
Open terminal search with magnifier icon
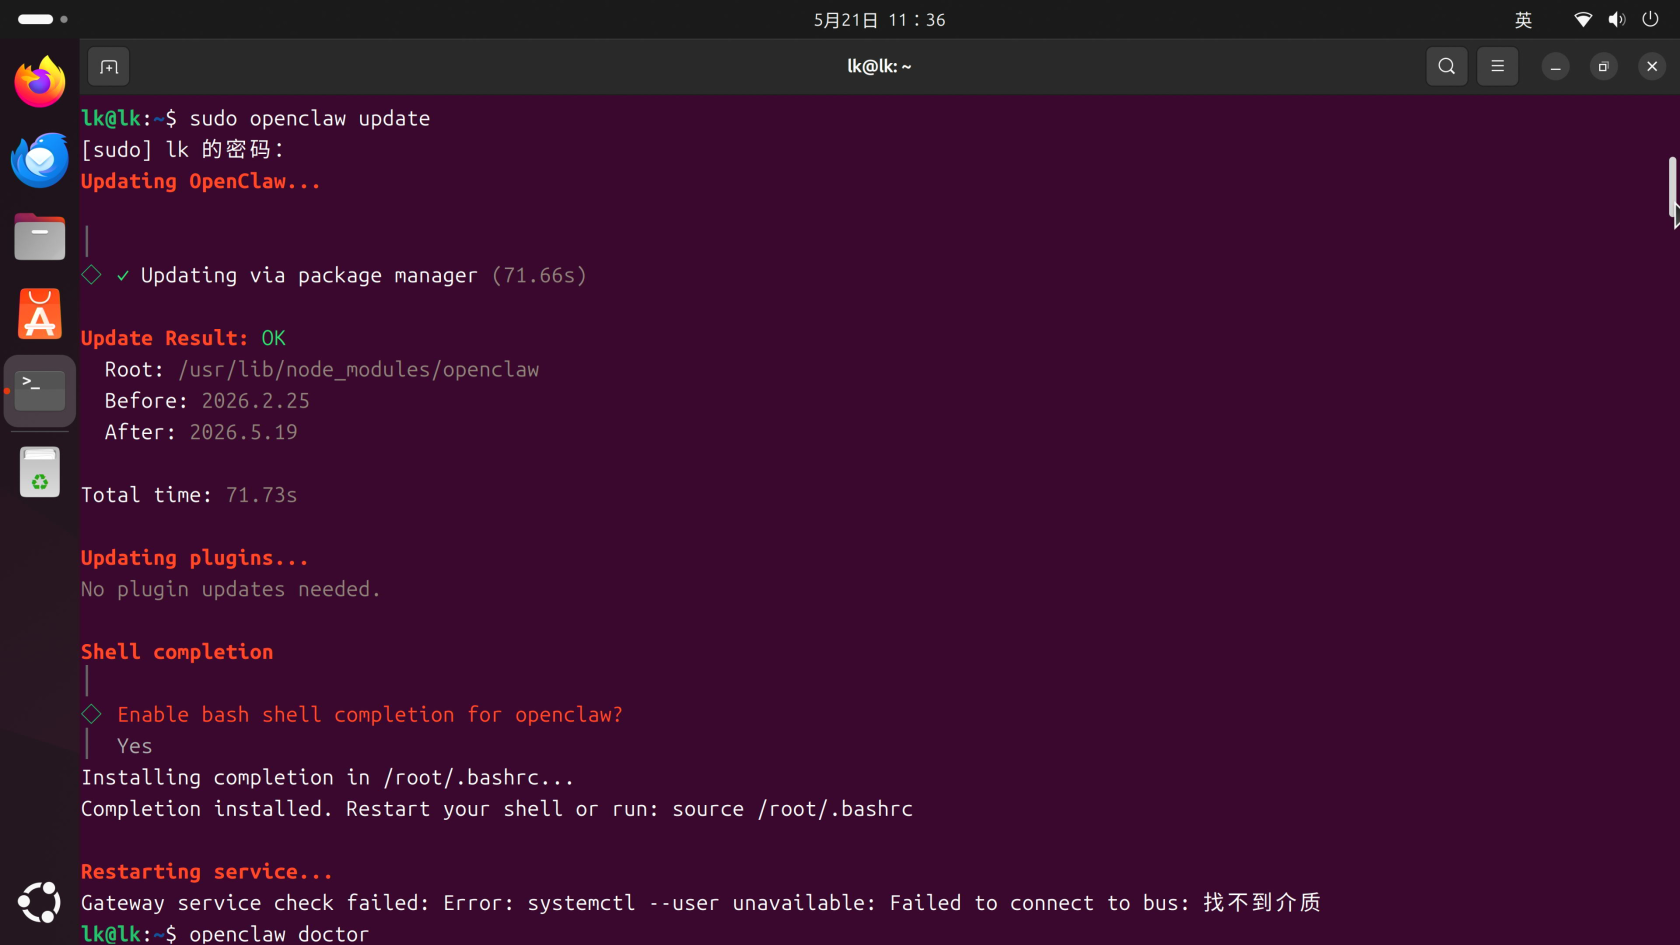[x=1446, y=66]
